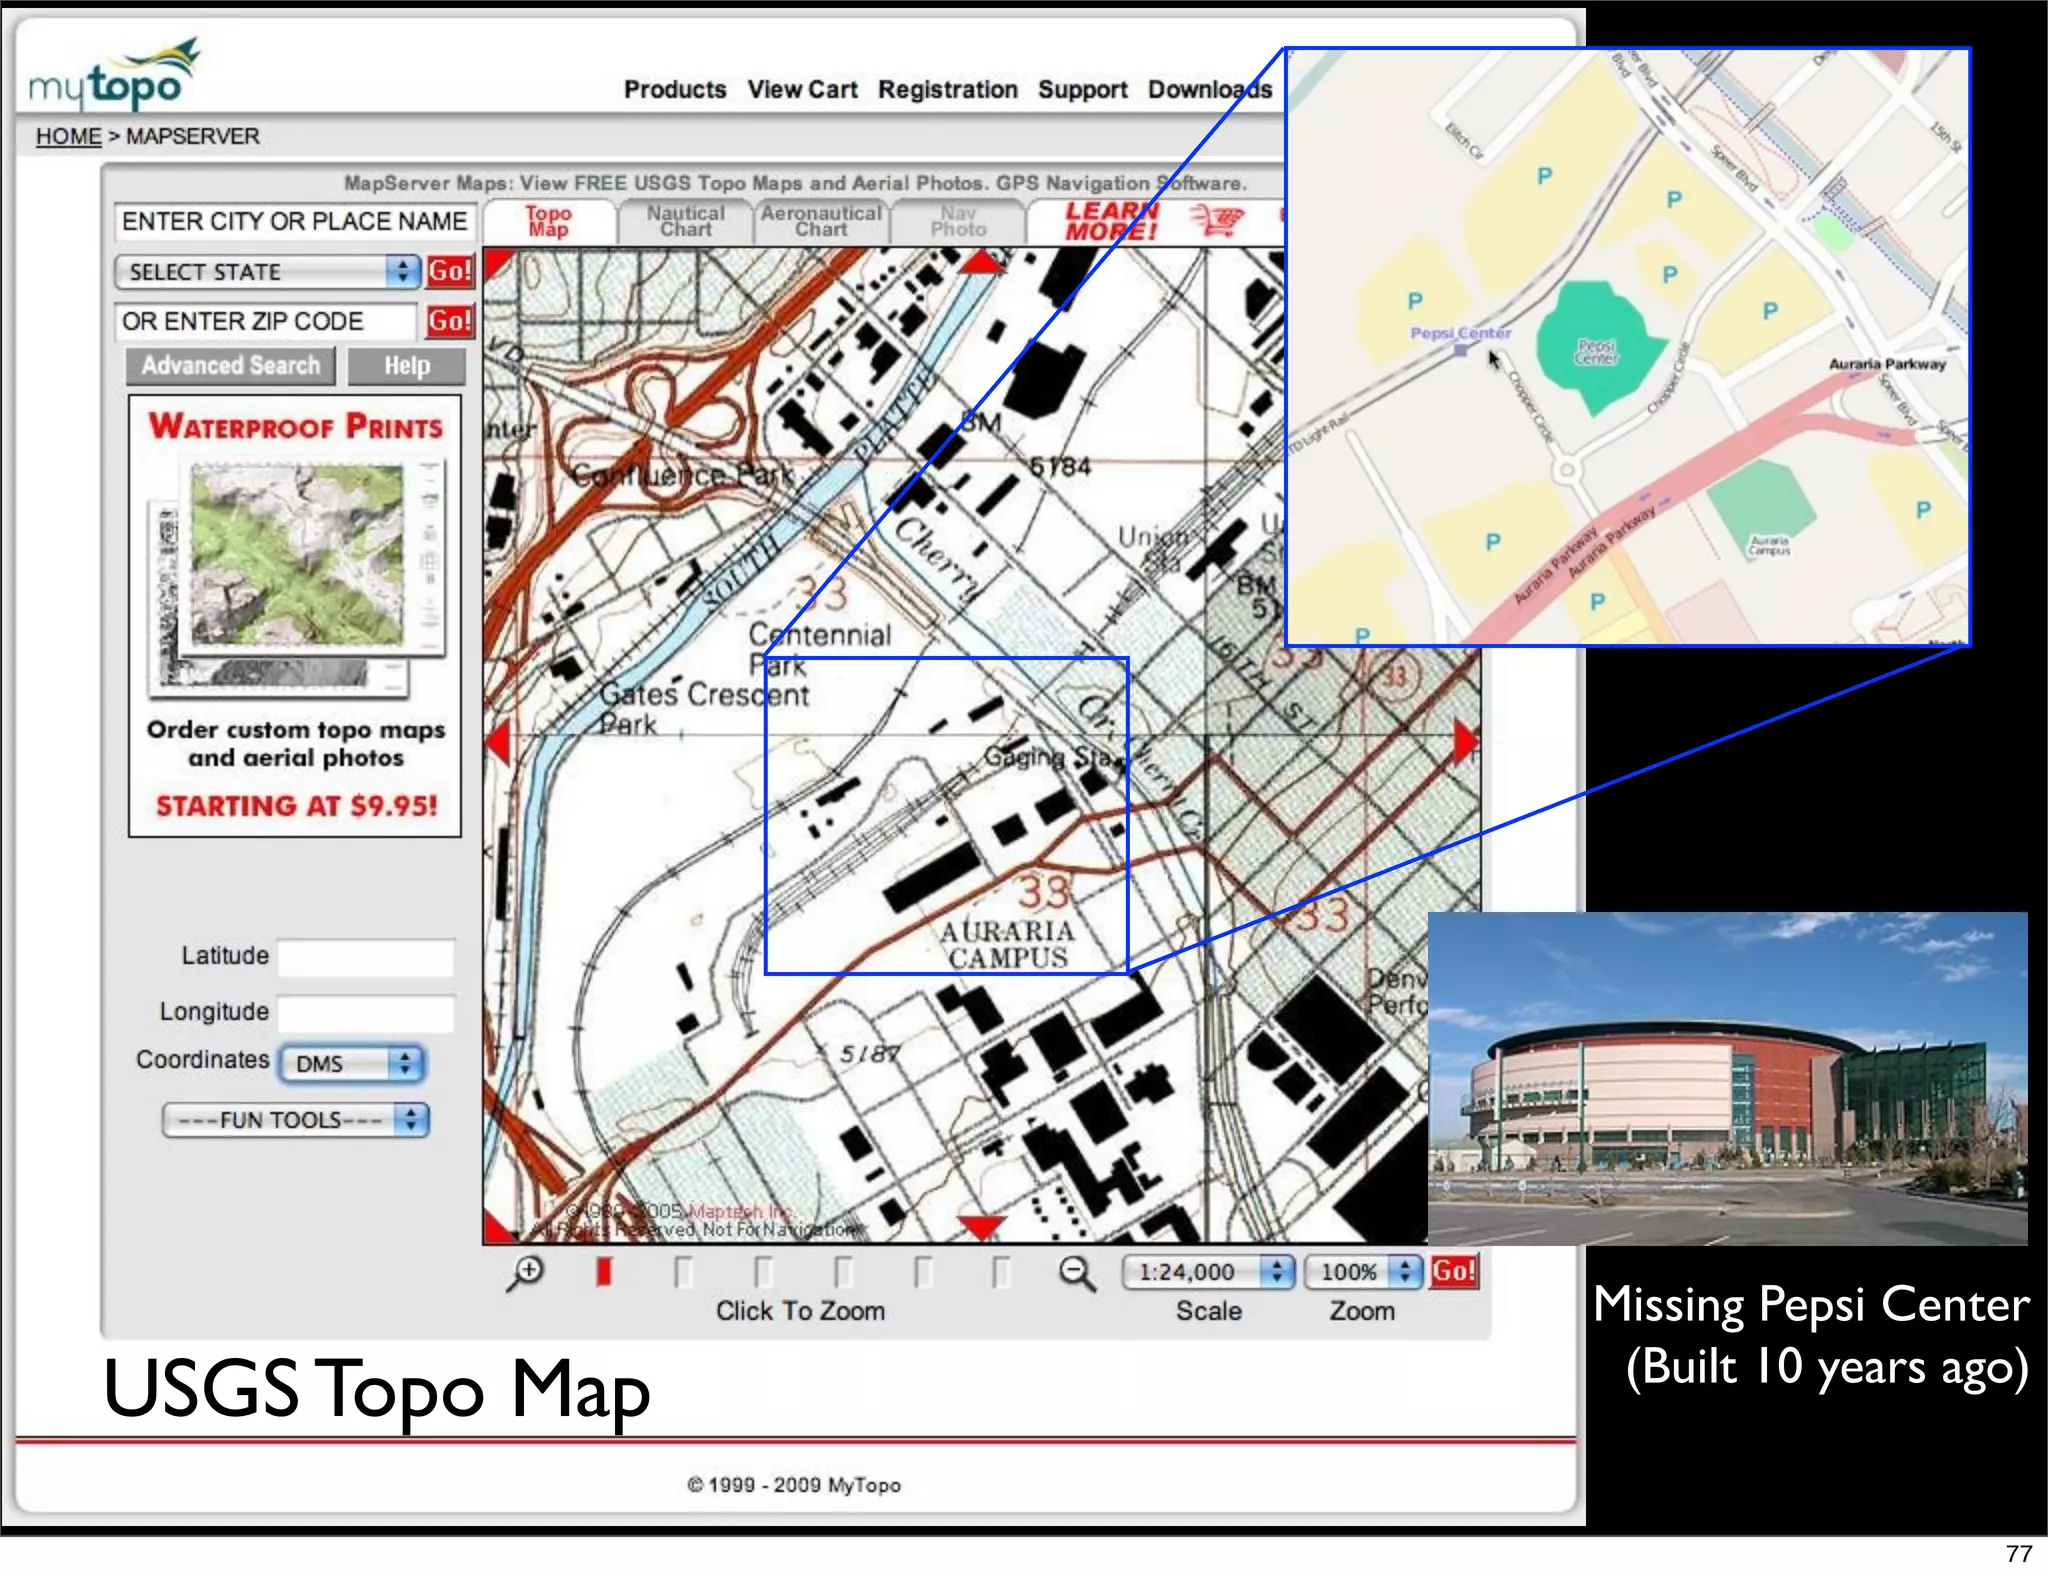Screen dimensions: 2048x1576
Task: Click Confluence Park label on topo map
Action: click(x=683, y=475)
